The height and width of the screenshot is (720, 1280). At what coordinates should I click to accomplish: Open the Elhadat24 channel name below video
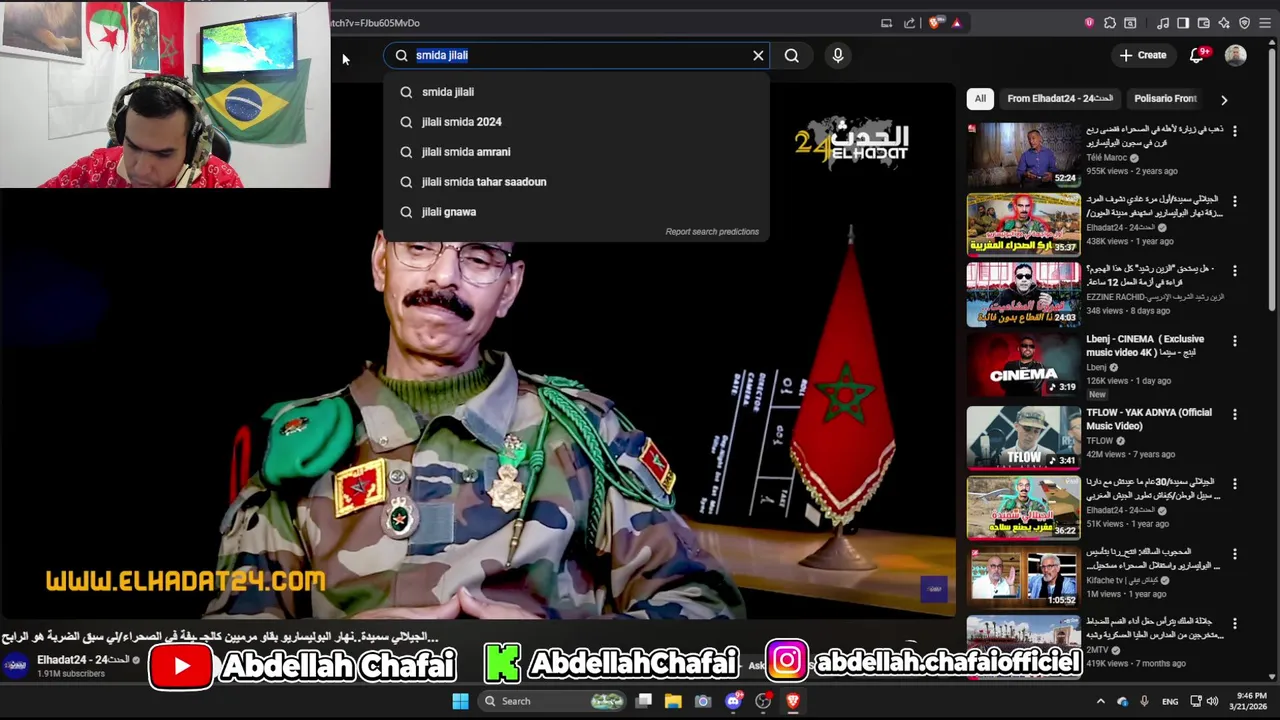click(x=83, y=660)
